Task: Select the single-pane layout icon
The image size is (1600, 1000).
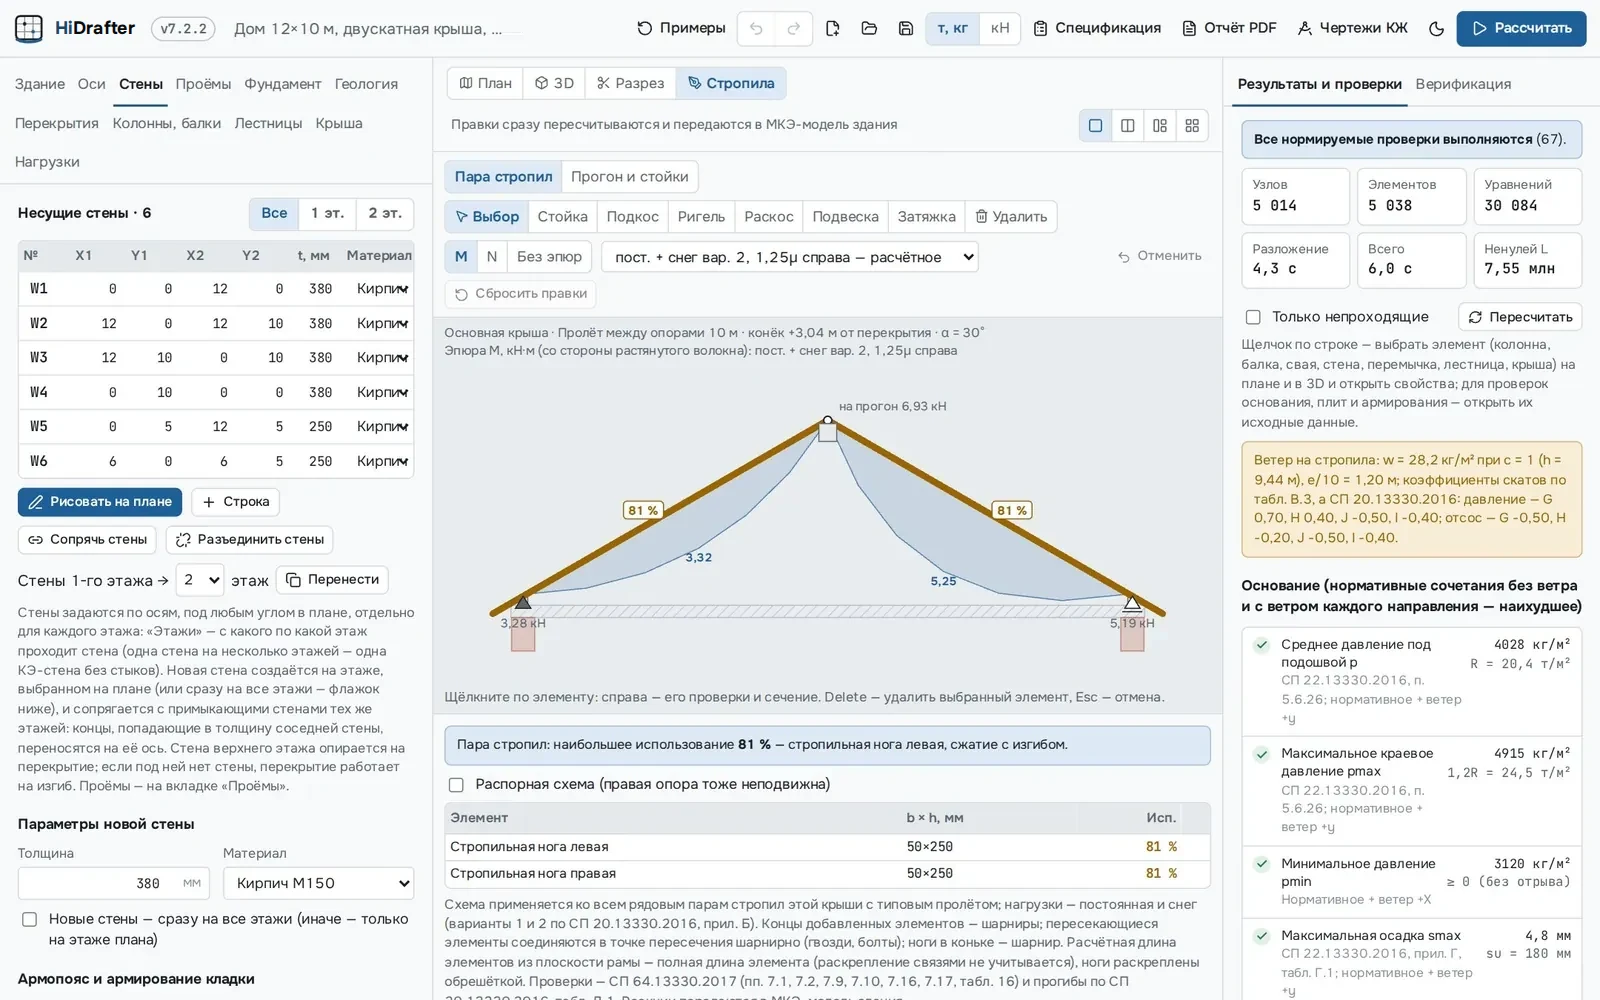Action: click(x=1096, y=125)
